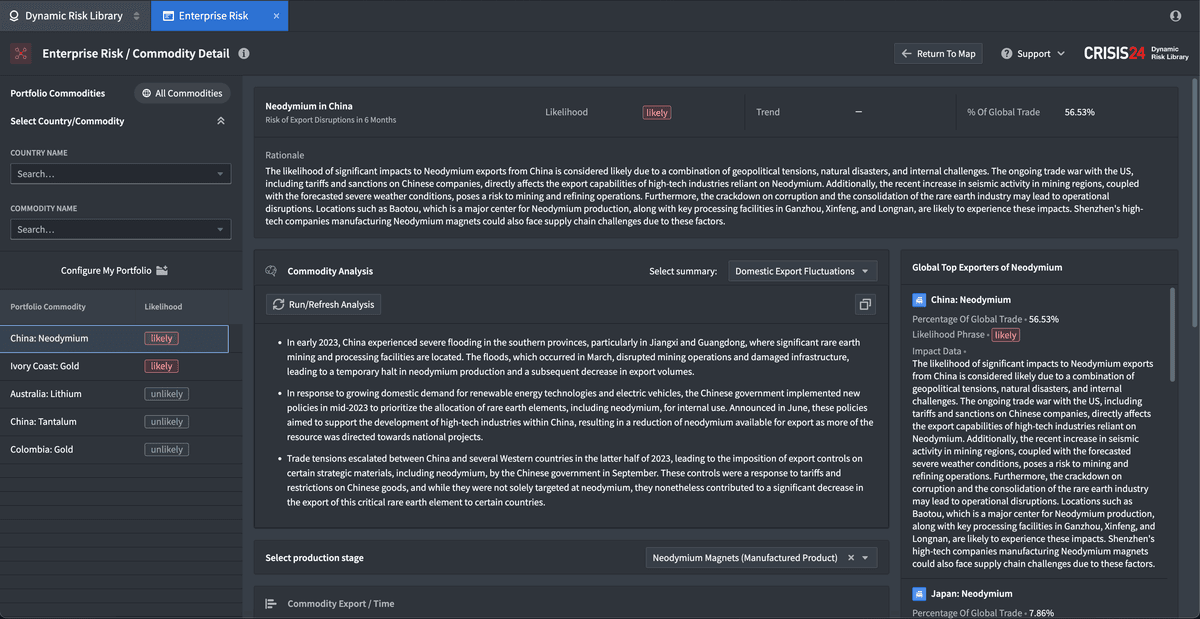Click the Portfolio Commodity column header
The width and height of the screenshot is (1200, 619).
tap(48, 307)
